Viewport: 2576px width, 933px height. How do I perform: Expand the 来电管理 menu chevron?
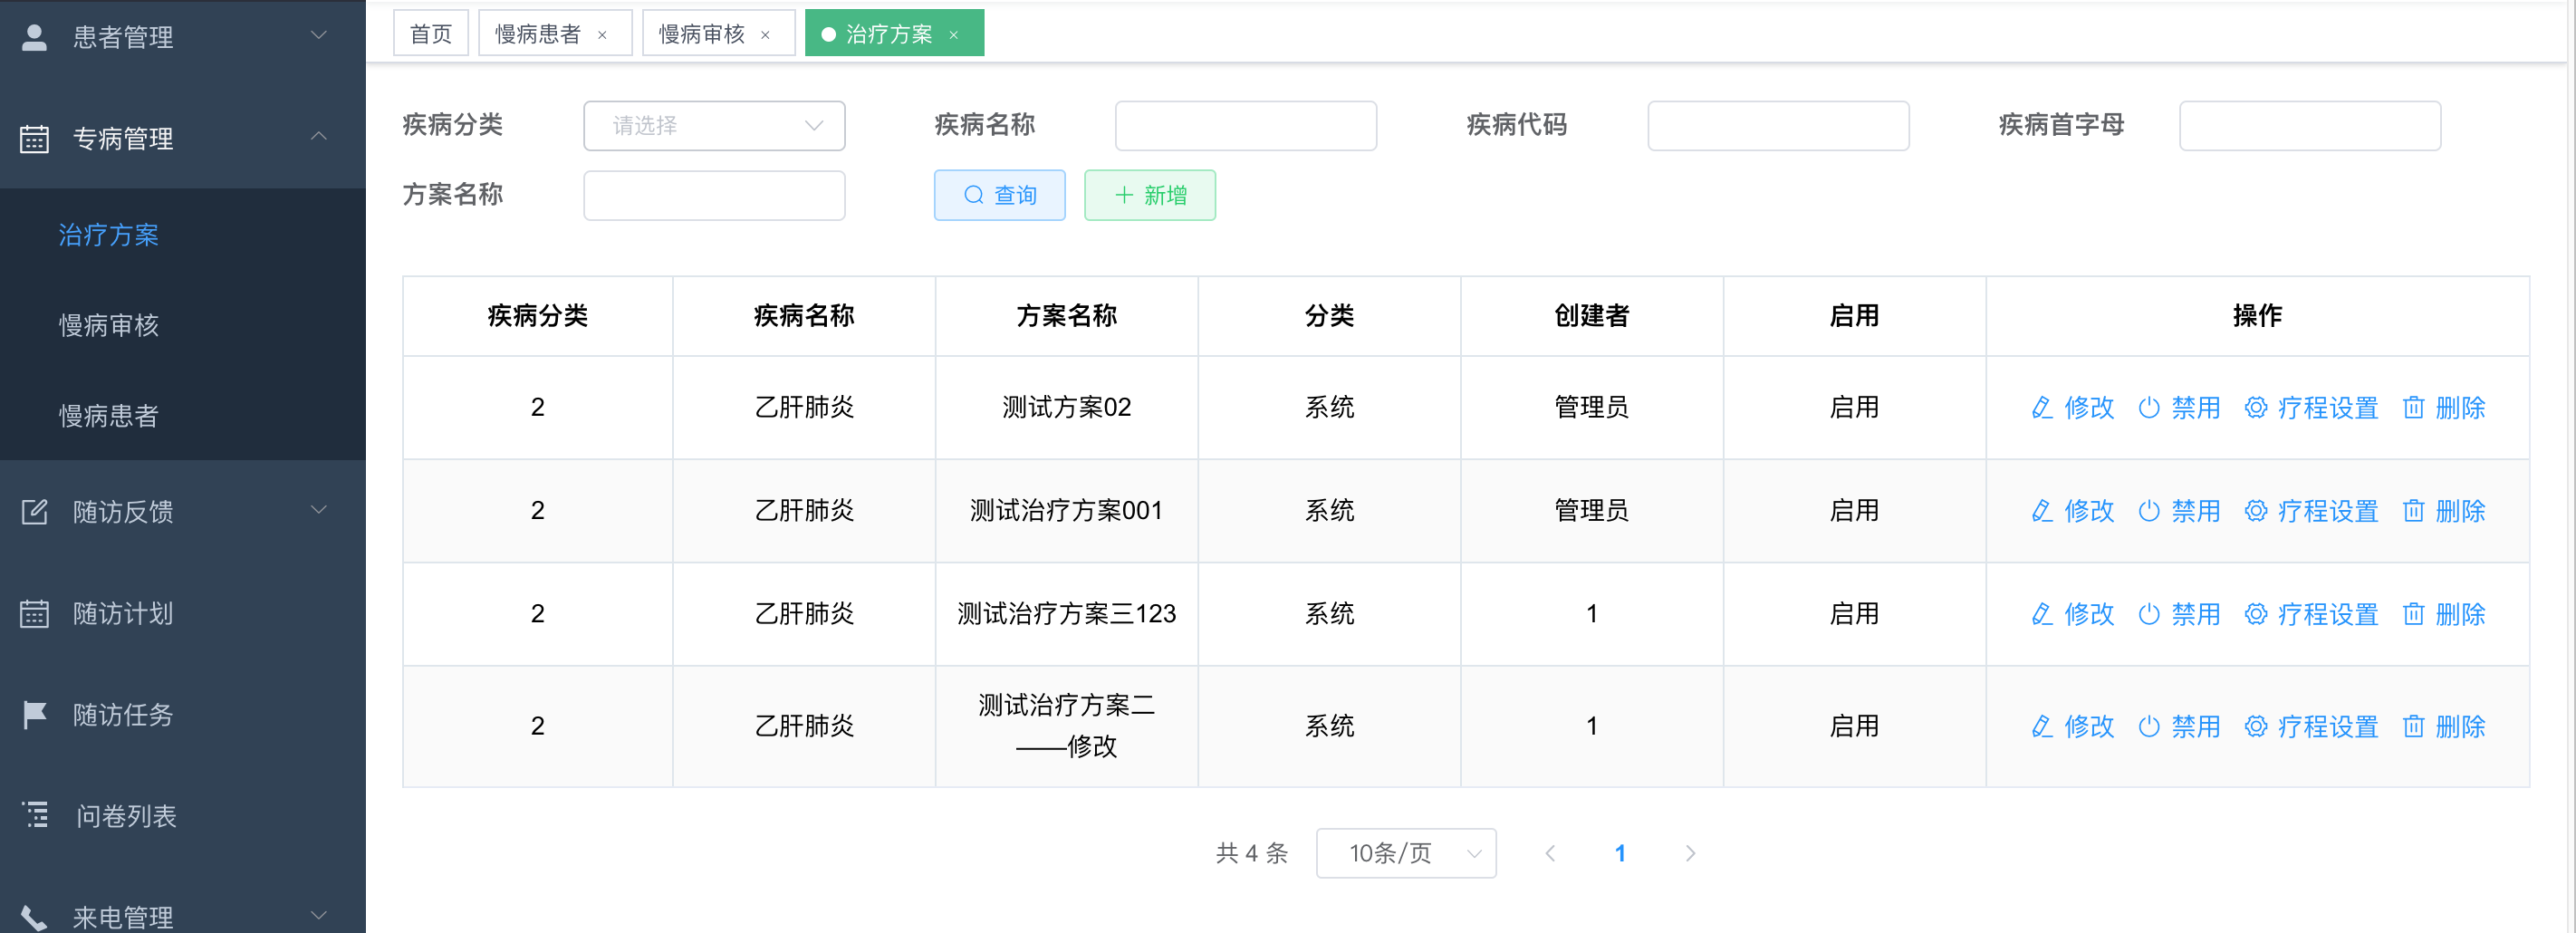point(319,915)
